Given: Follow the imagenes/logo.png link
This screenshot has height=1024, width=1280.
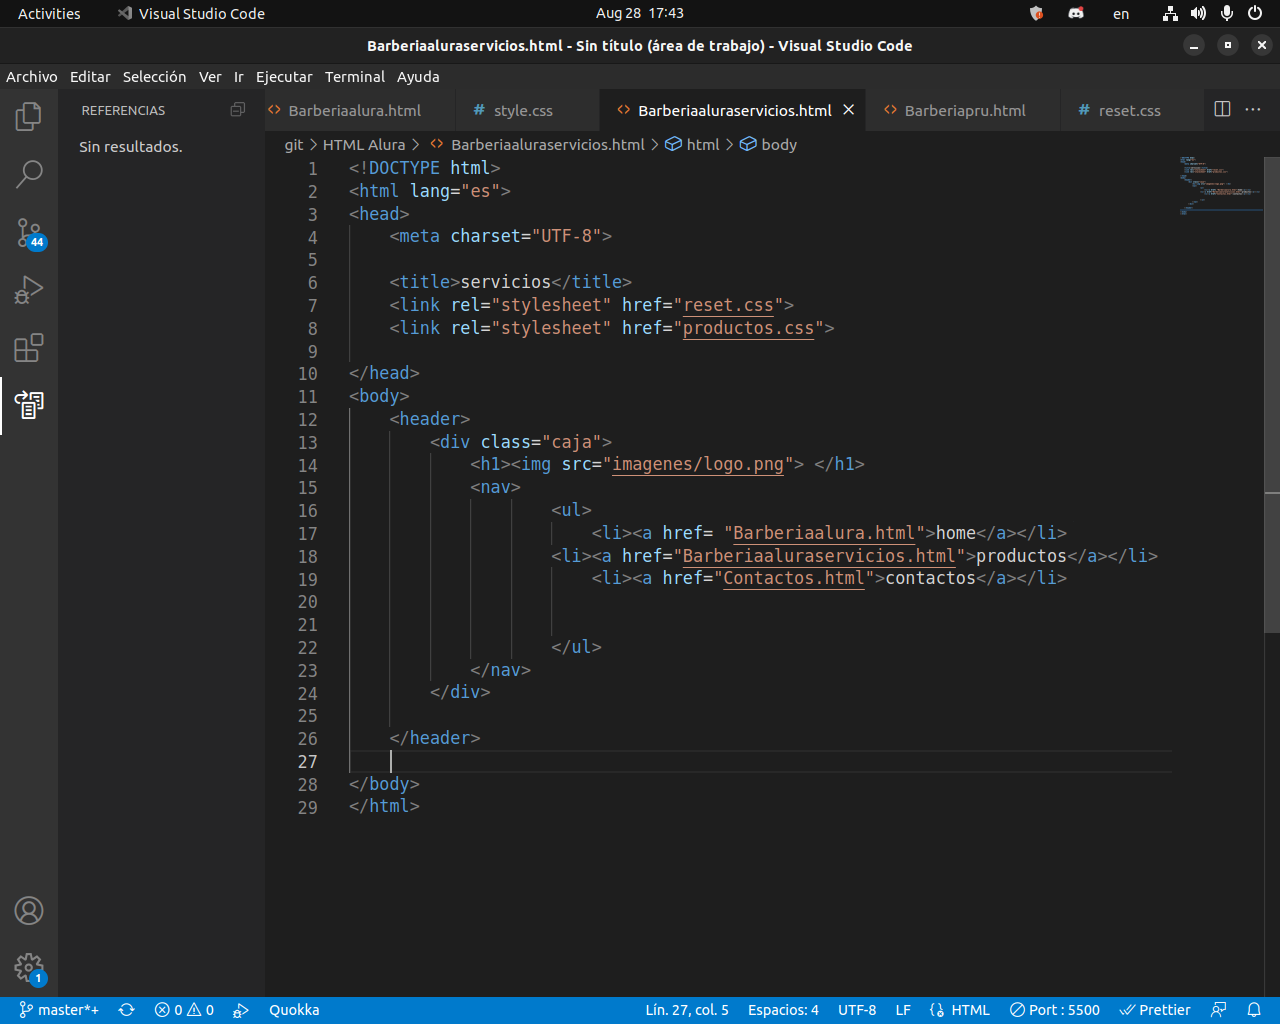Looking at the screenshot, I should pyautogui.click(x=698, y=464).
